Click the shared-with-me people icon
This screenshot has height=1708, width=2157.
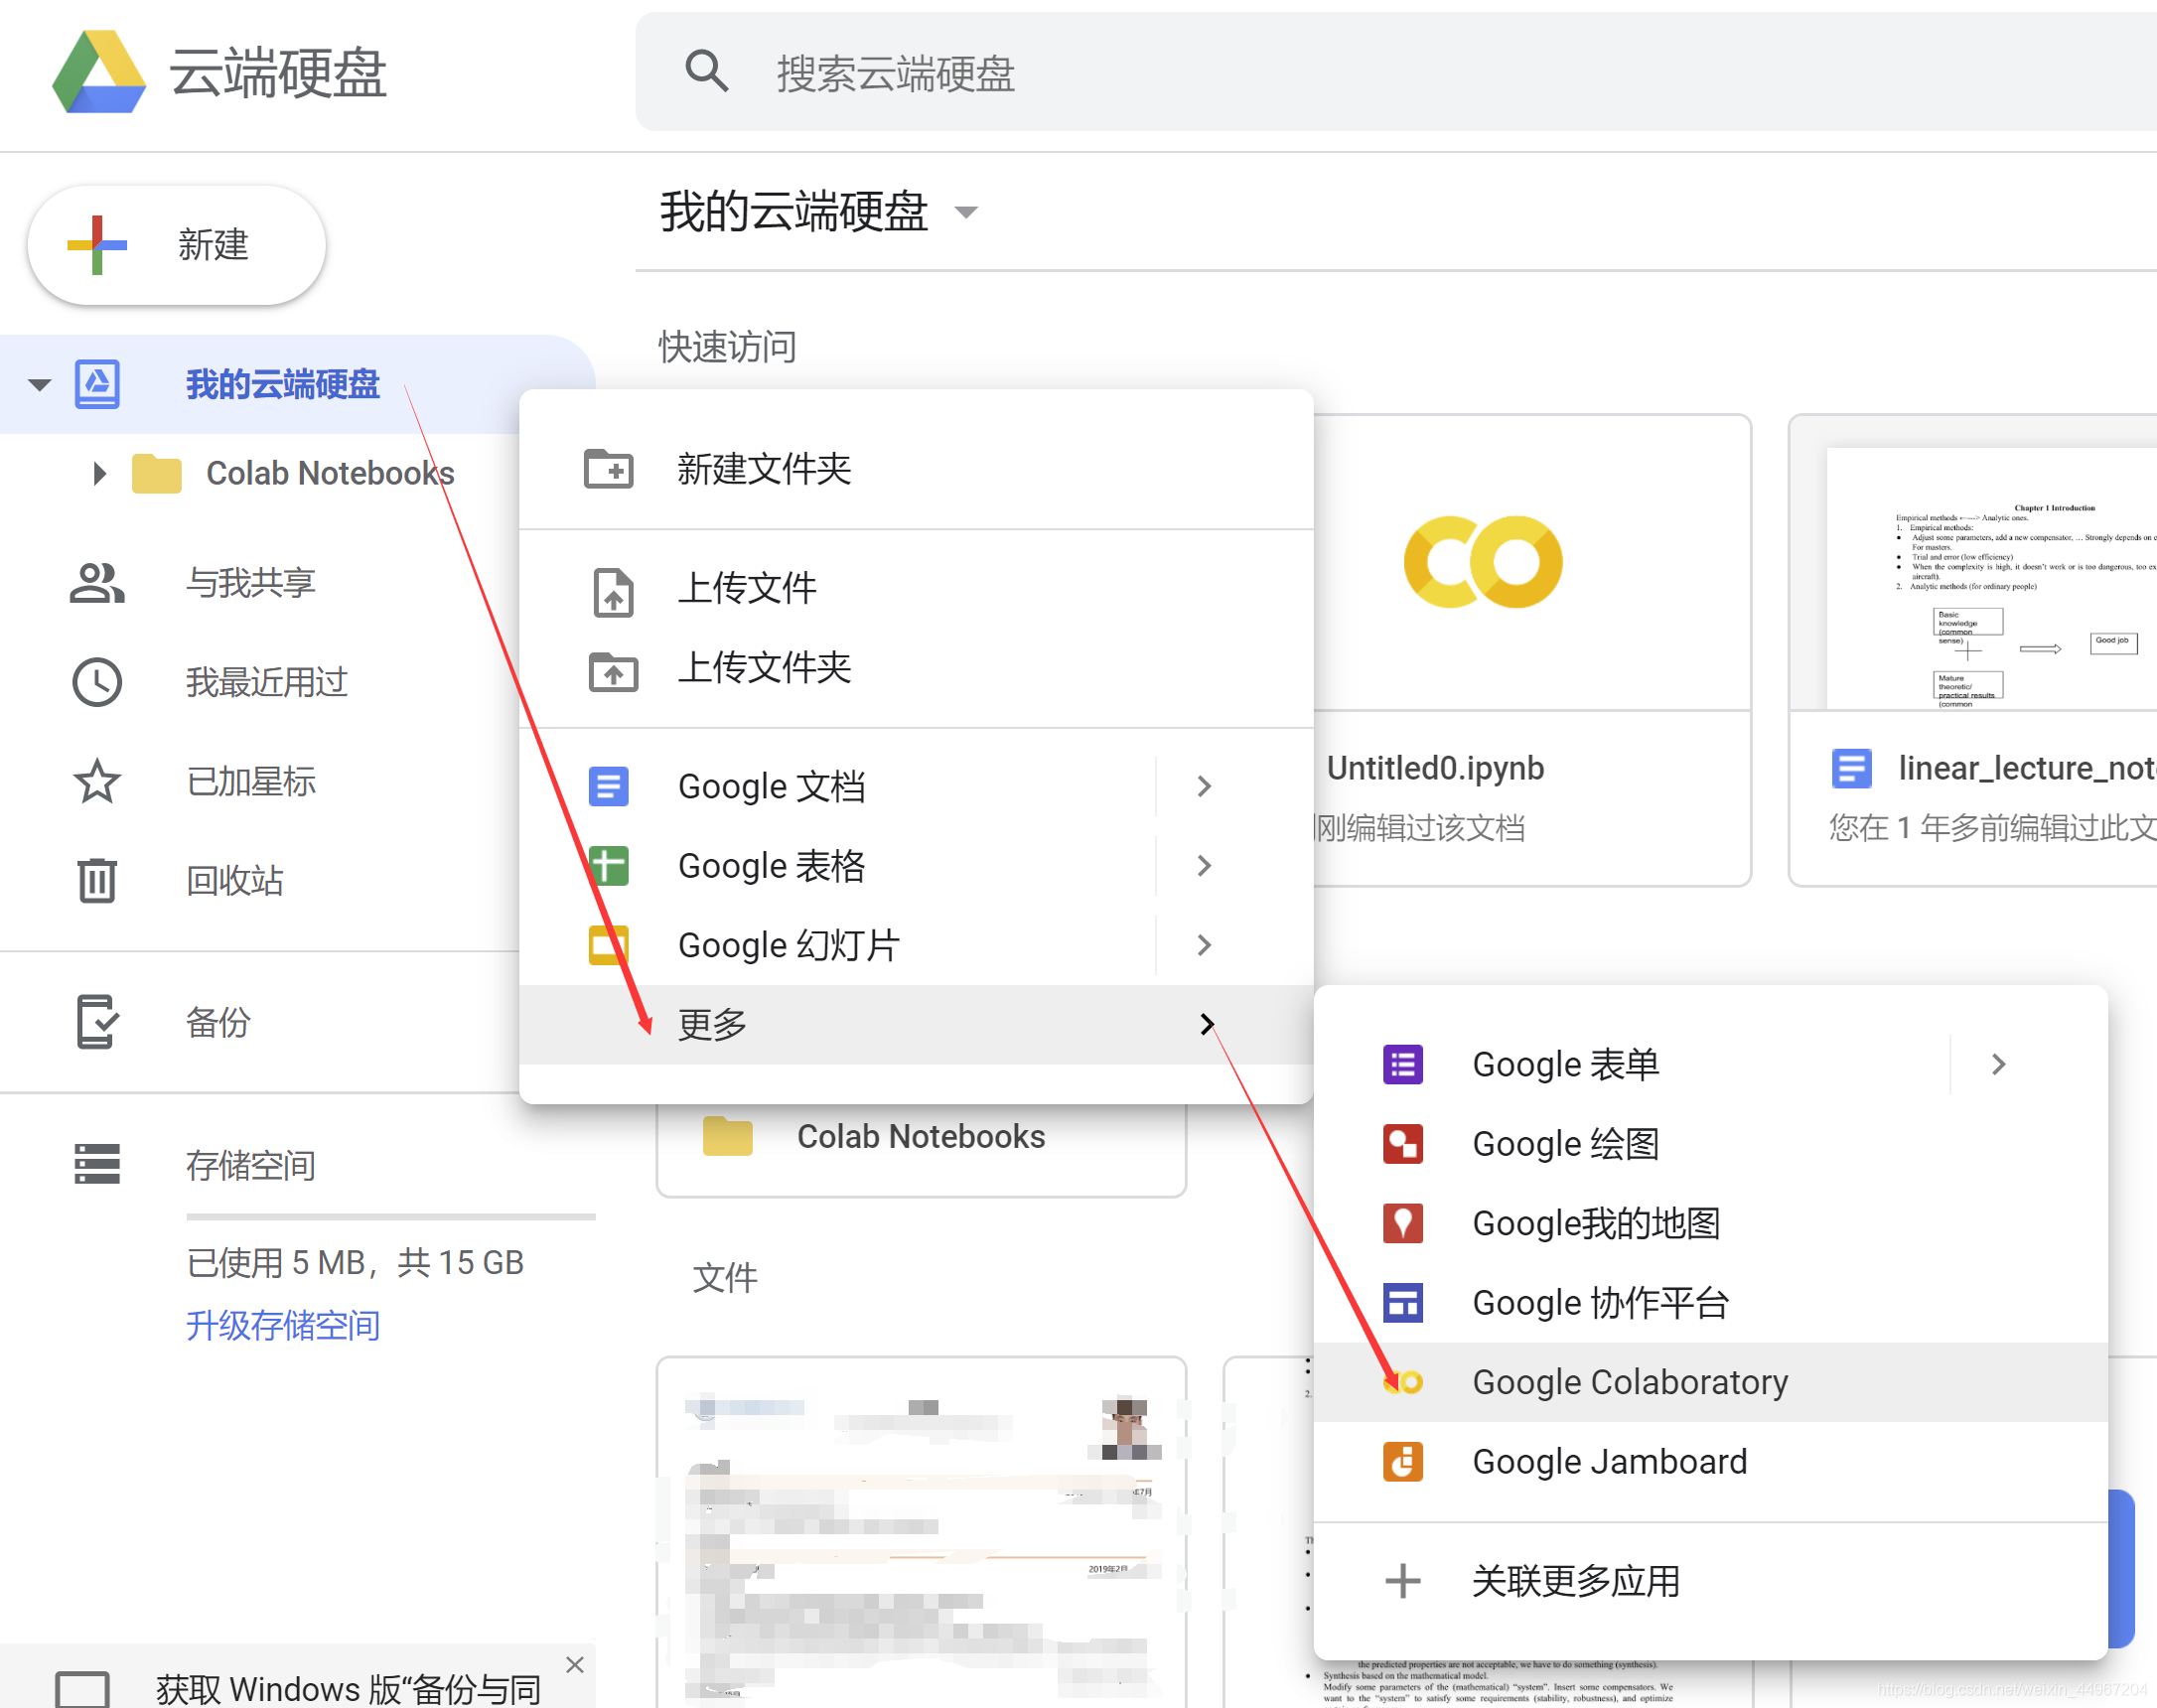tap(97, 583)
